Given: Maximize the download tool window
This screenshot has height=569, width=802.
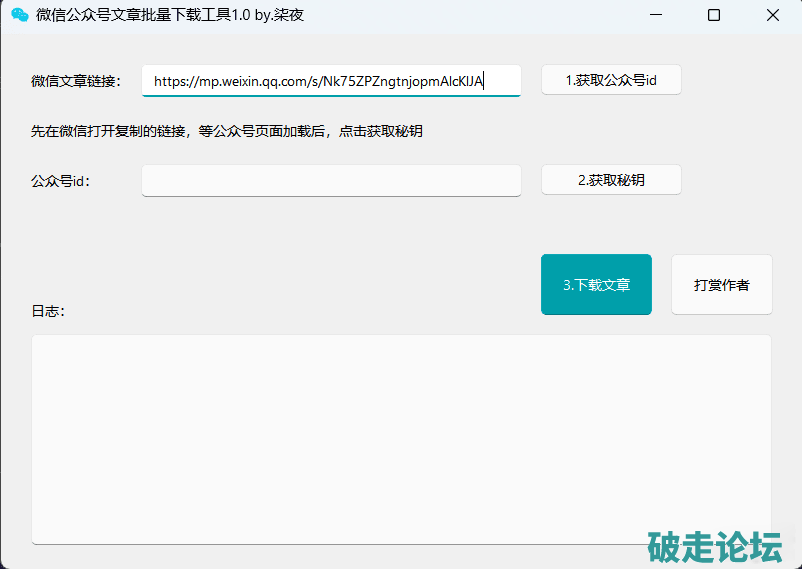Looking at the screenshot, I should click(714, 15).
